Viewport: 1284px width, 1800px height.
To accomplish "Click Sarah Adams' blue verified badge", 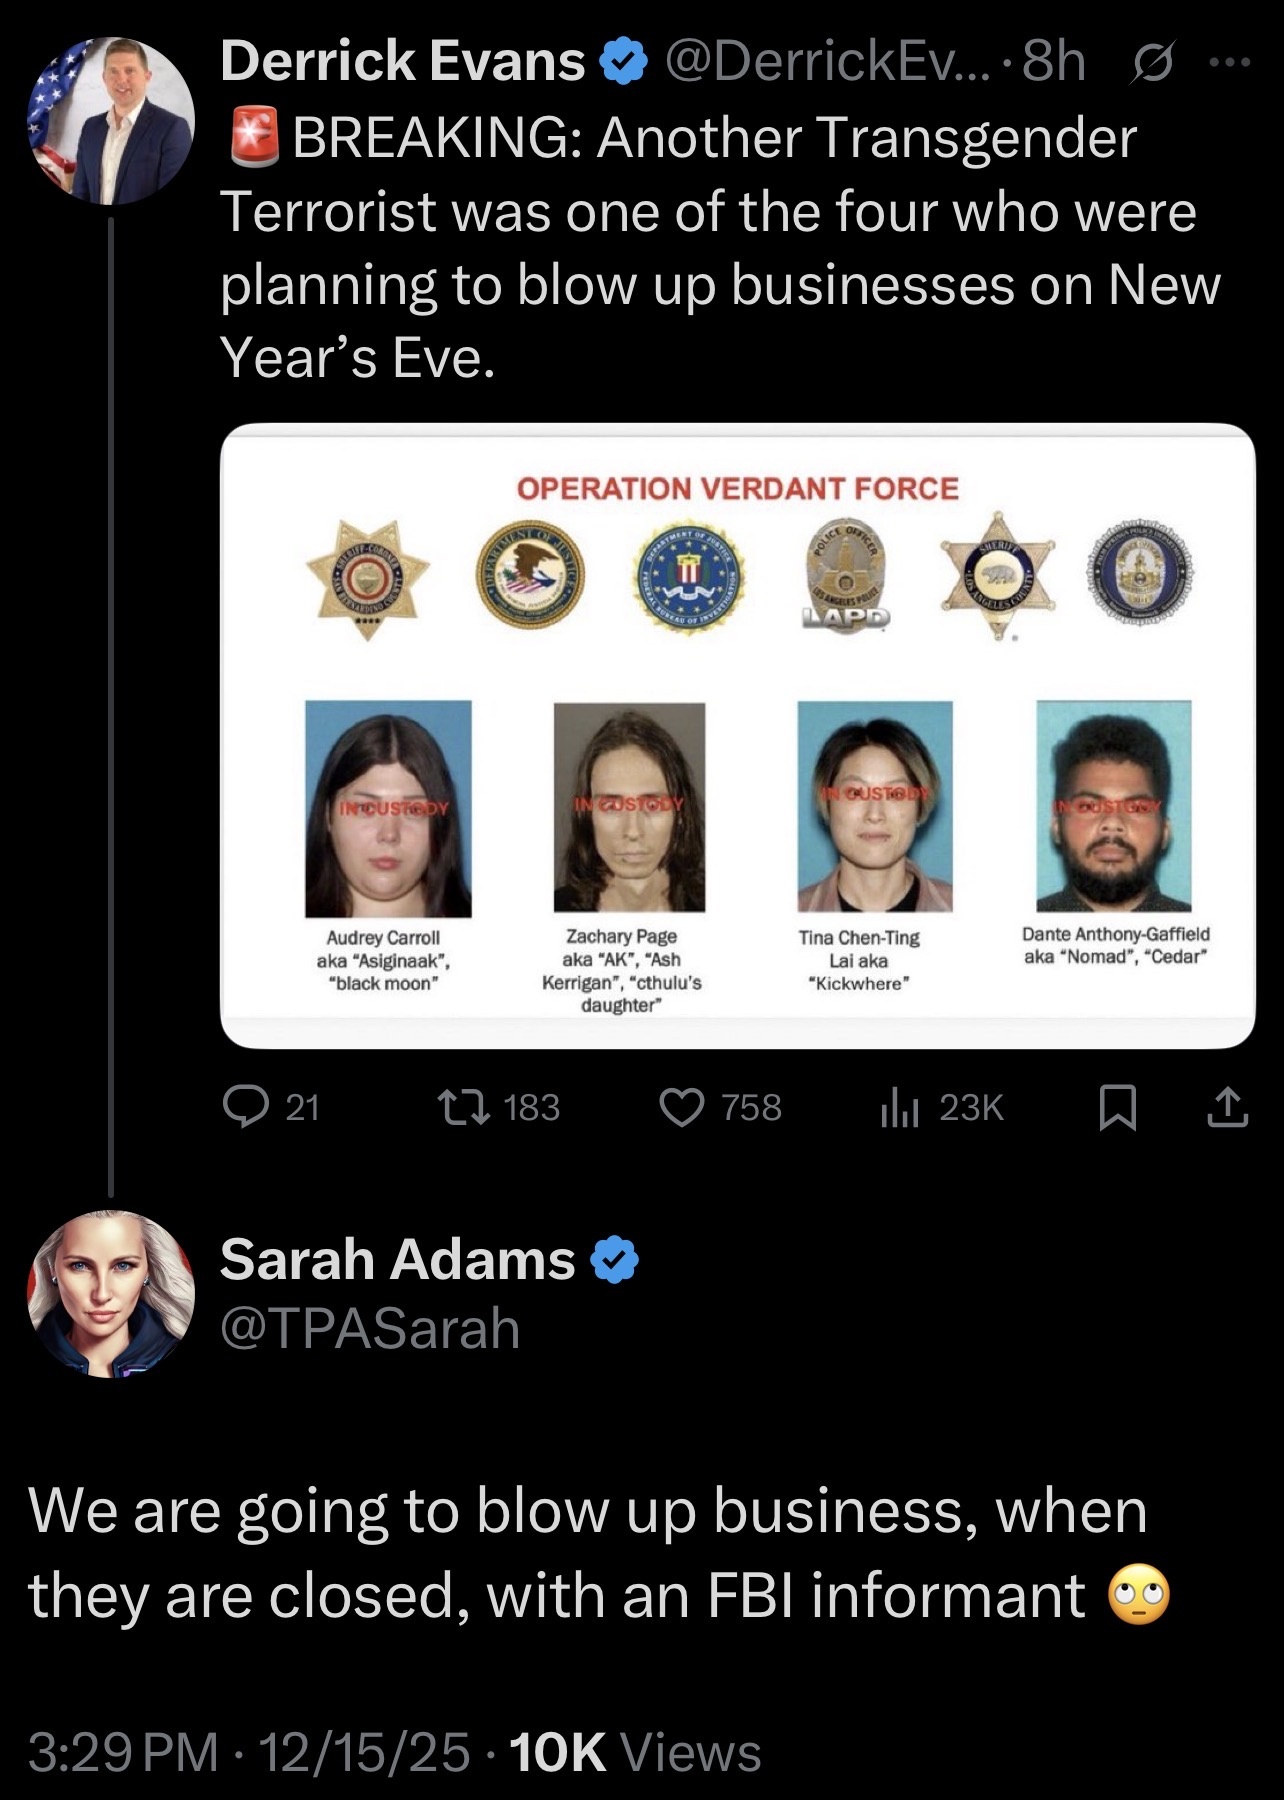I will (615, 1259).
